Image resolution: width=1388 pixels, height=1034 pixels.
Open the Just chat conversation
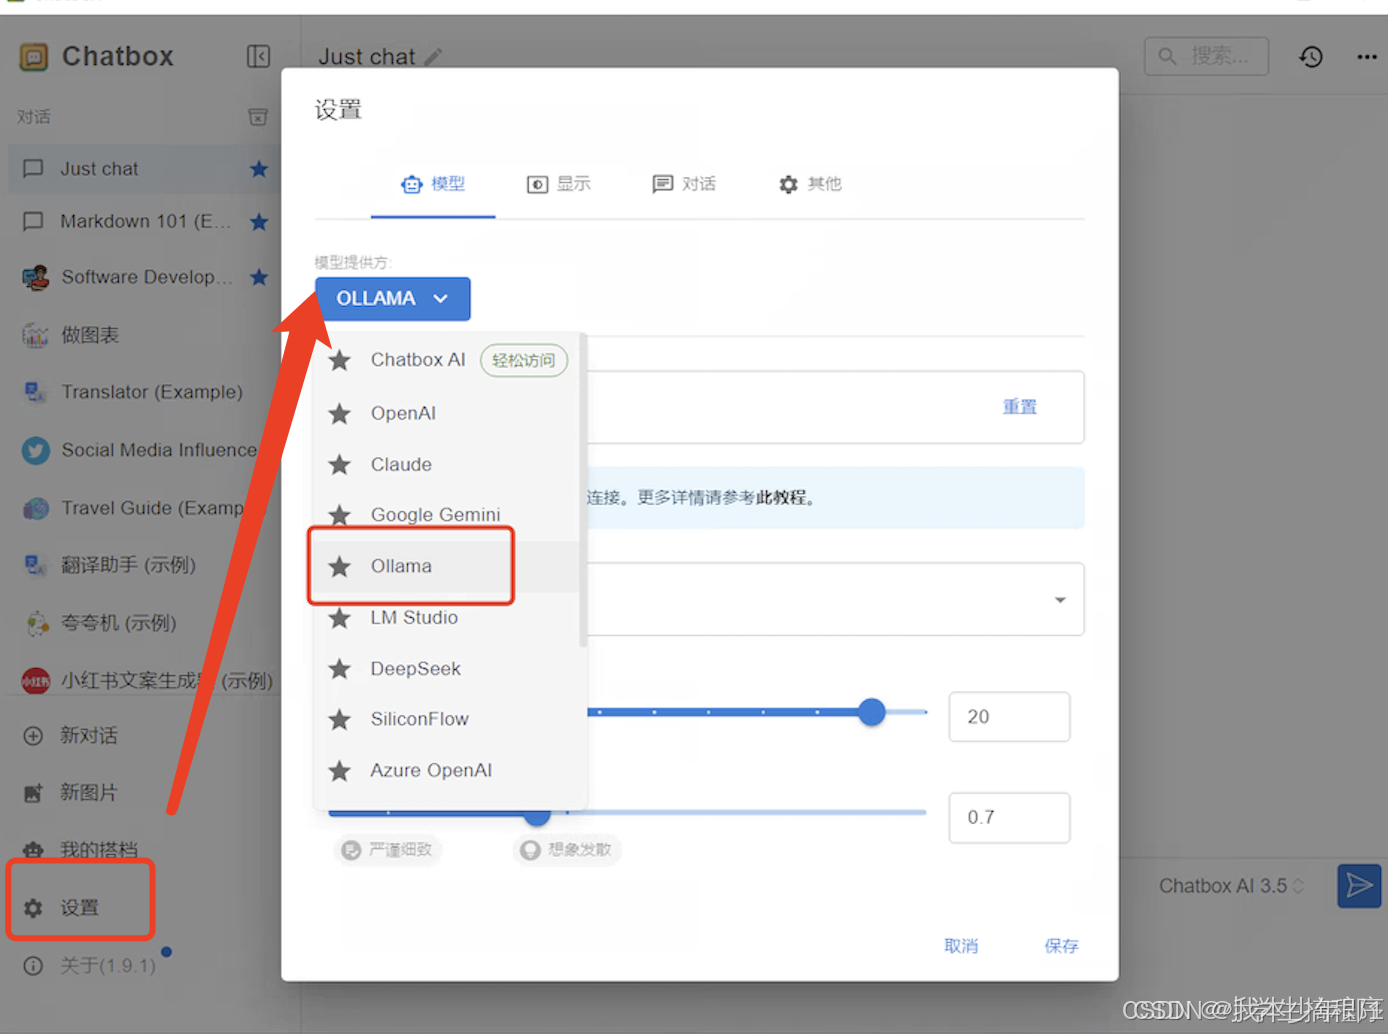click(x=145, y=169)
